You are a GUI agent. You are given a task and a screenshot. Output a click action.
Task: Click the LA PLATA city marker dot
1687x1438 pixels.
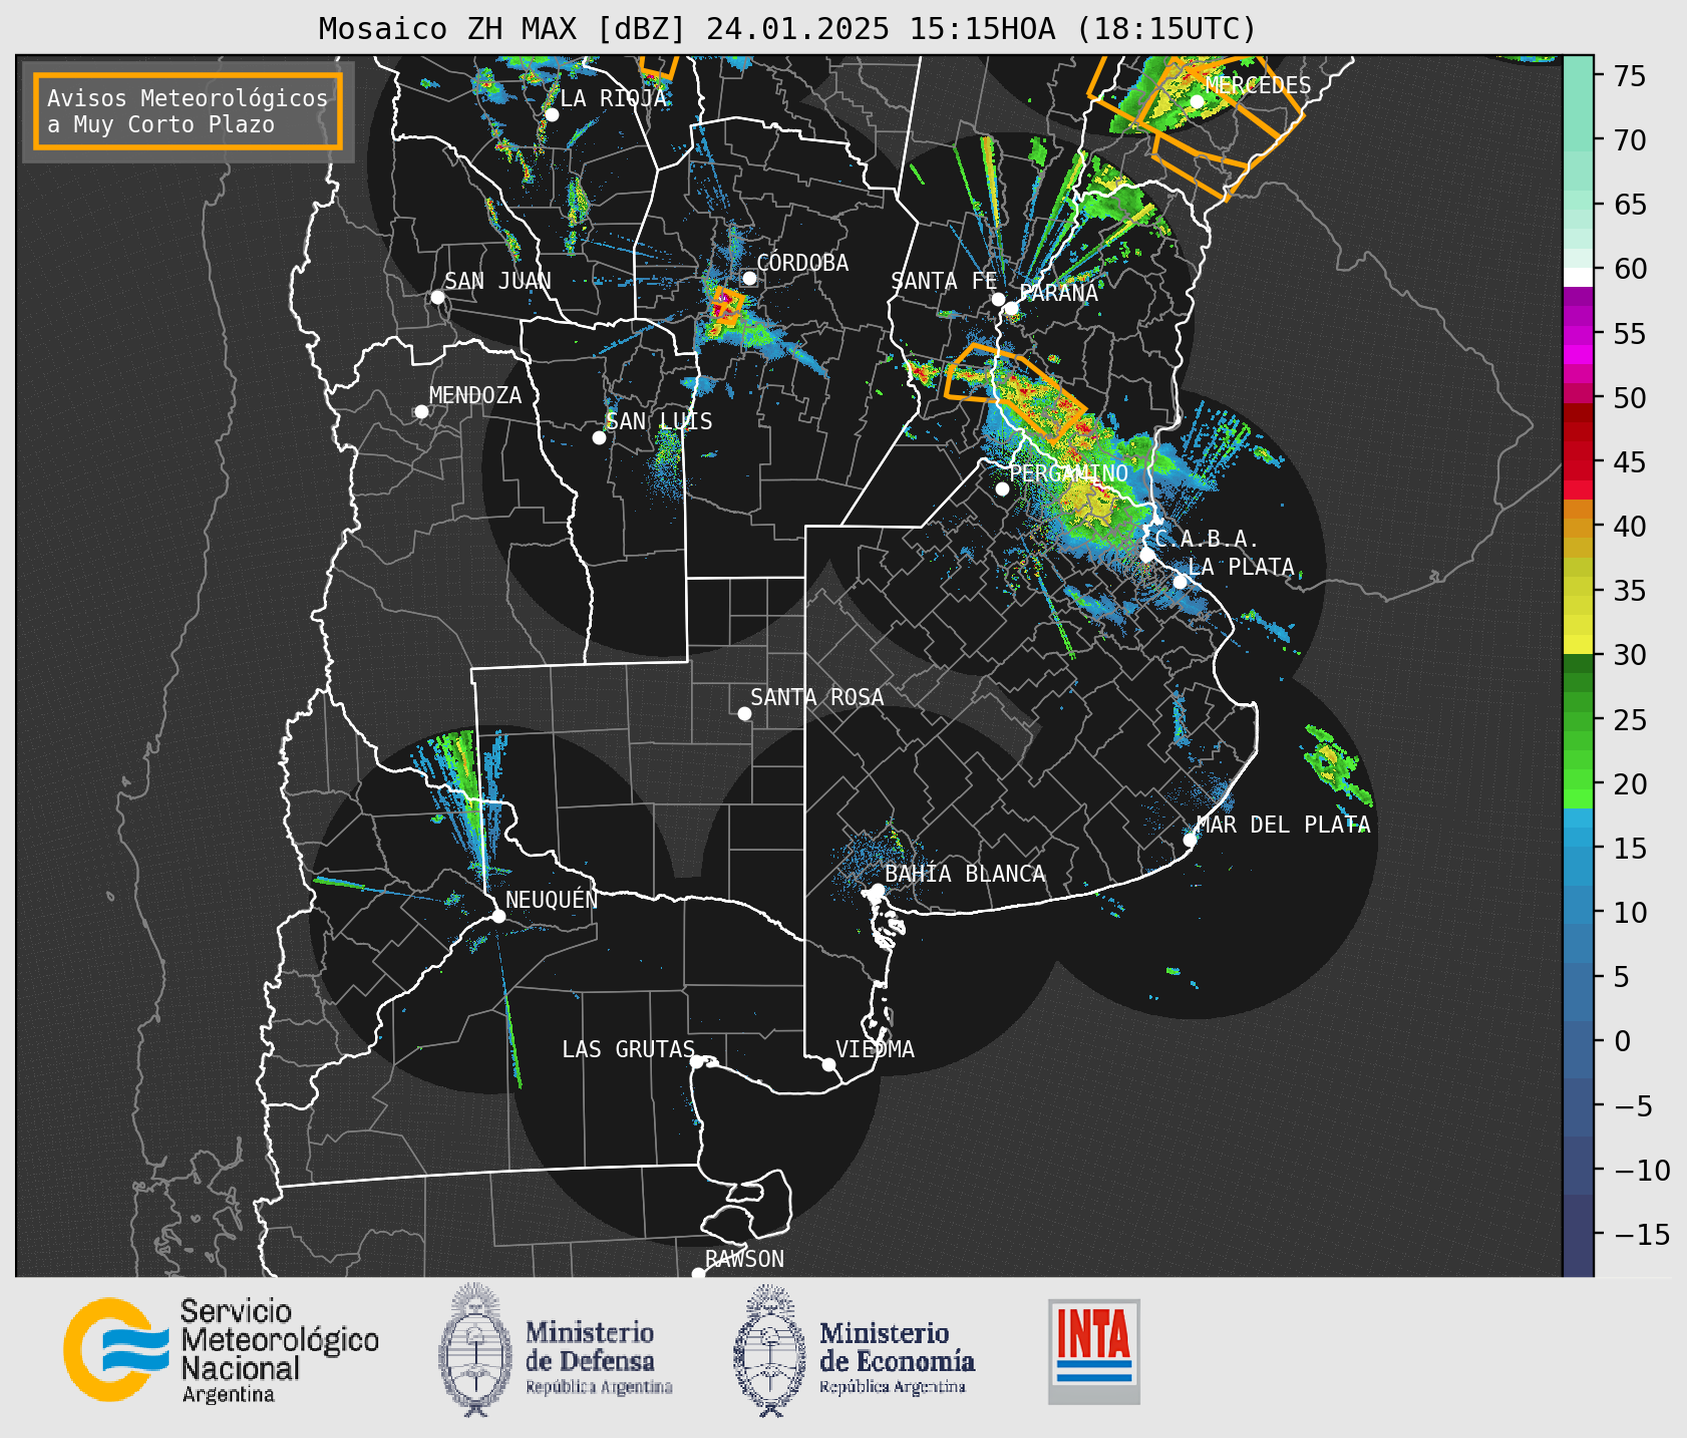click(1180, 582)
